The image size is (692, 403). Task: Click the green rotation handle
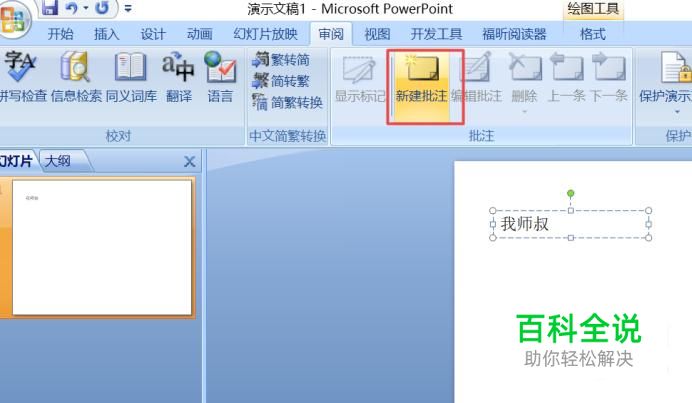[571, 193]
